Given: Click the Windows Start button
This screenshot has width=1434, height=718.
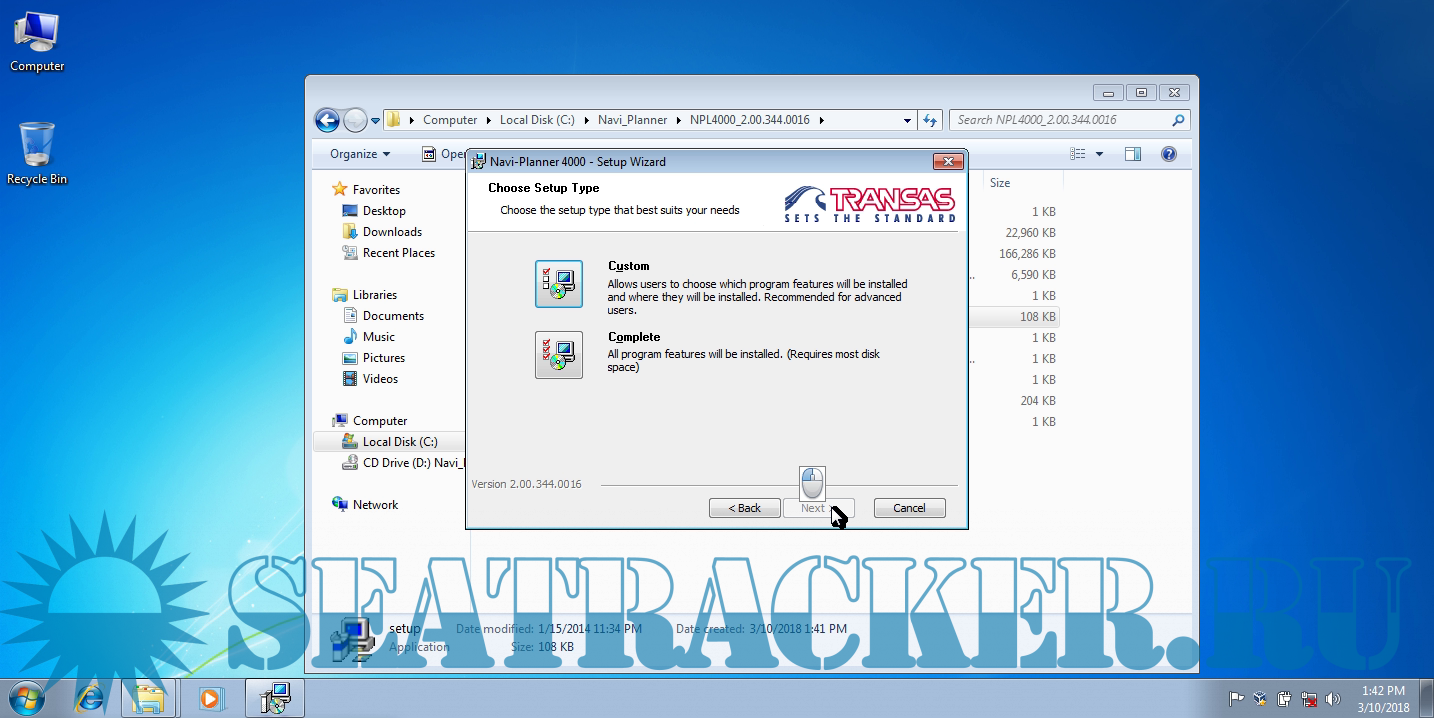Looking at the screenshot, I should 26,697.
